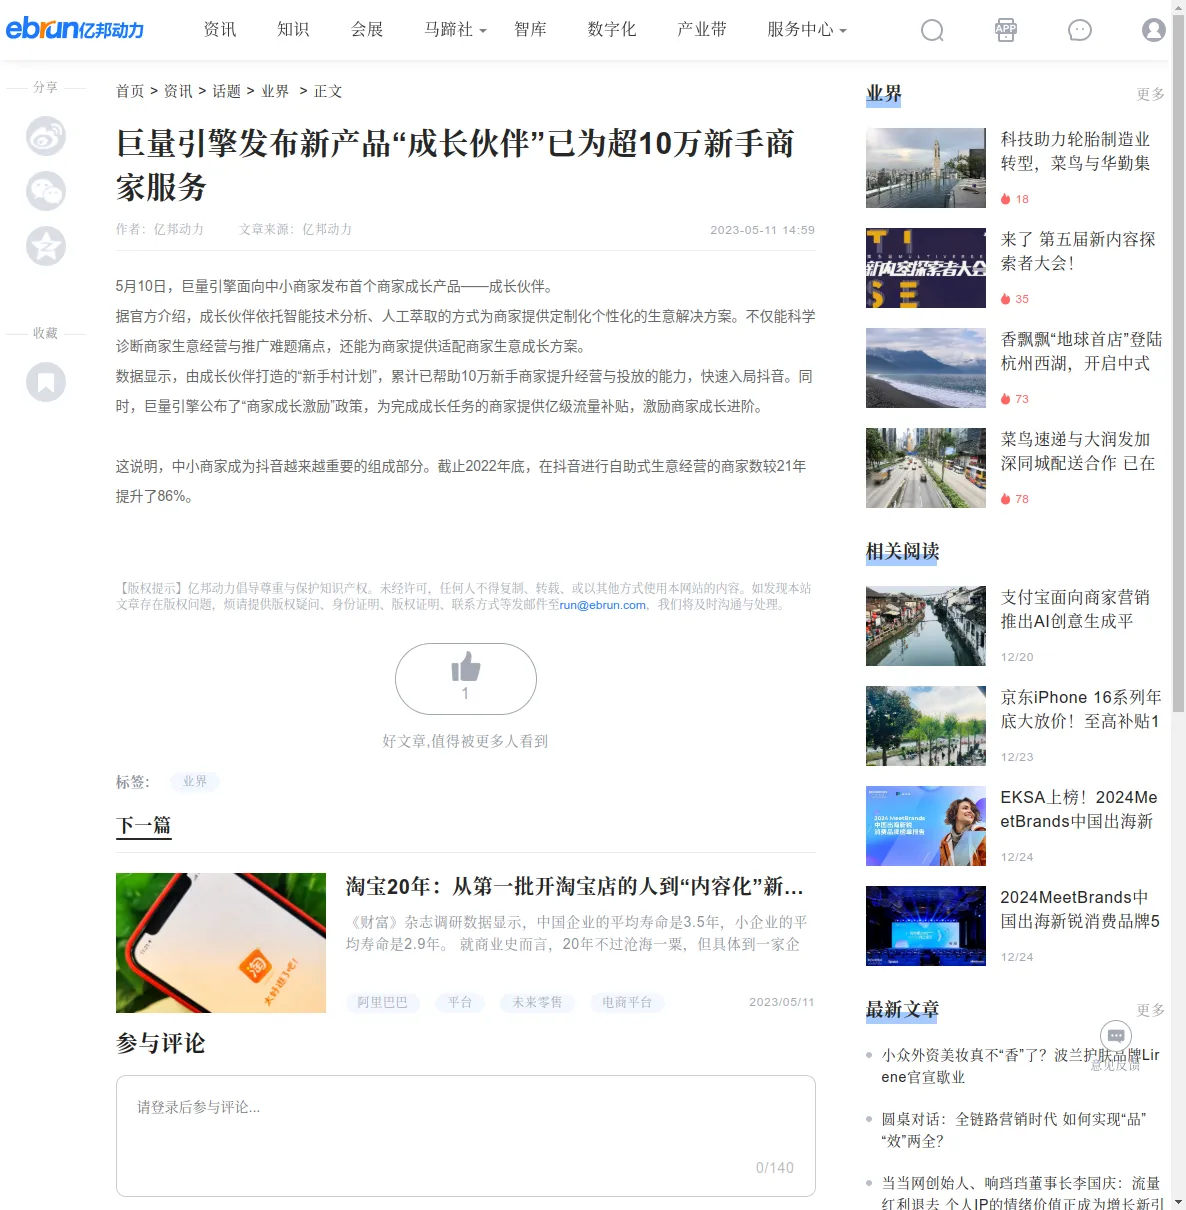
Task: Open 菜鸟速递与大润发 article
Action: click(1078, 451)
